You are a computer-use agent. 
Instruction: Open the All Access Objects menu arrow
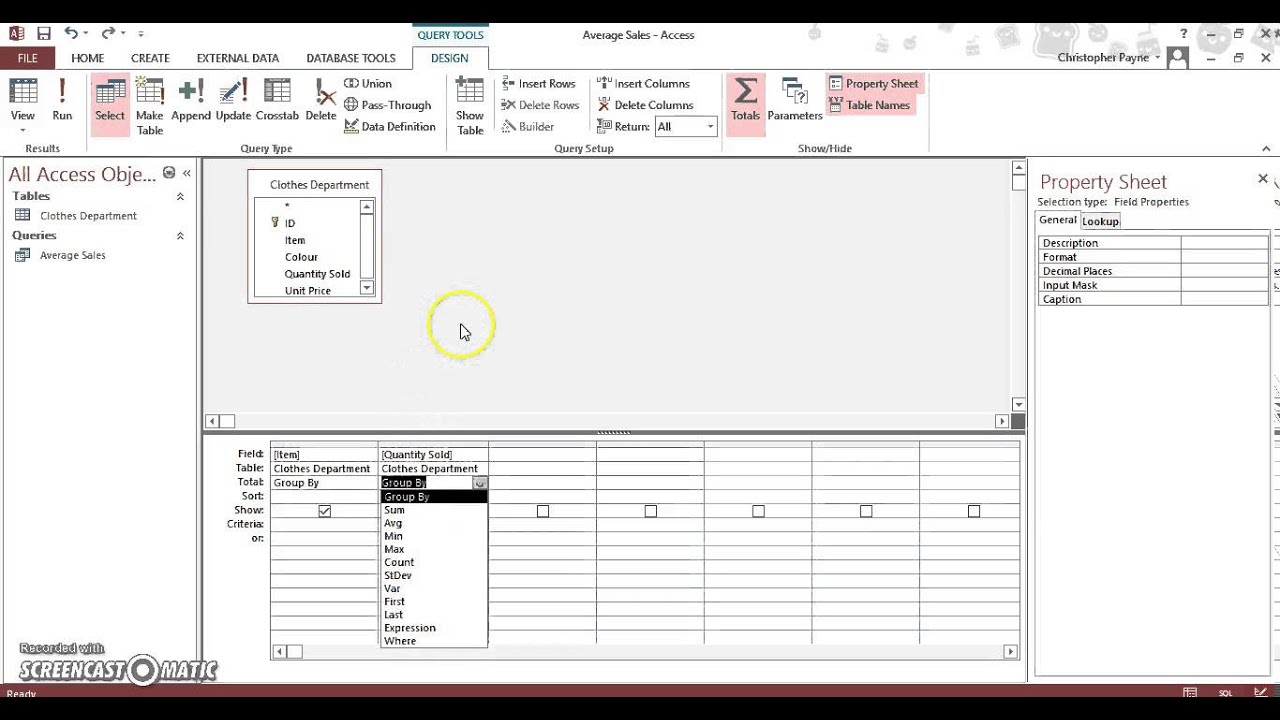click(168, 173)
